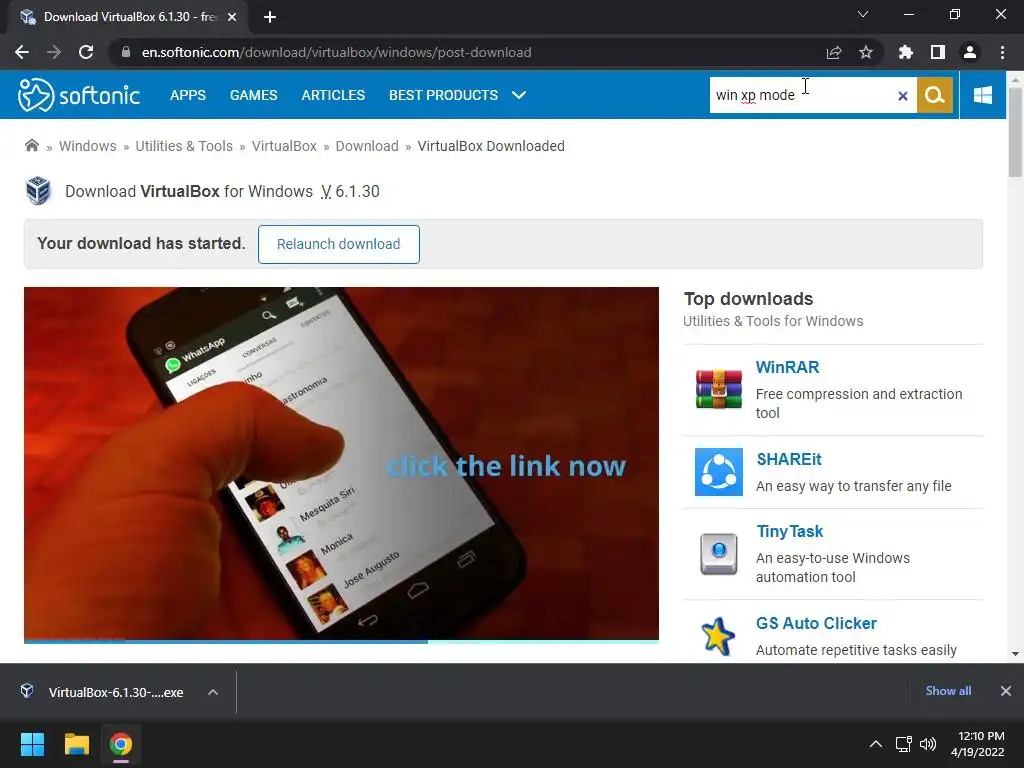Open the browser side panel icon

(938, 52)
